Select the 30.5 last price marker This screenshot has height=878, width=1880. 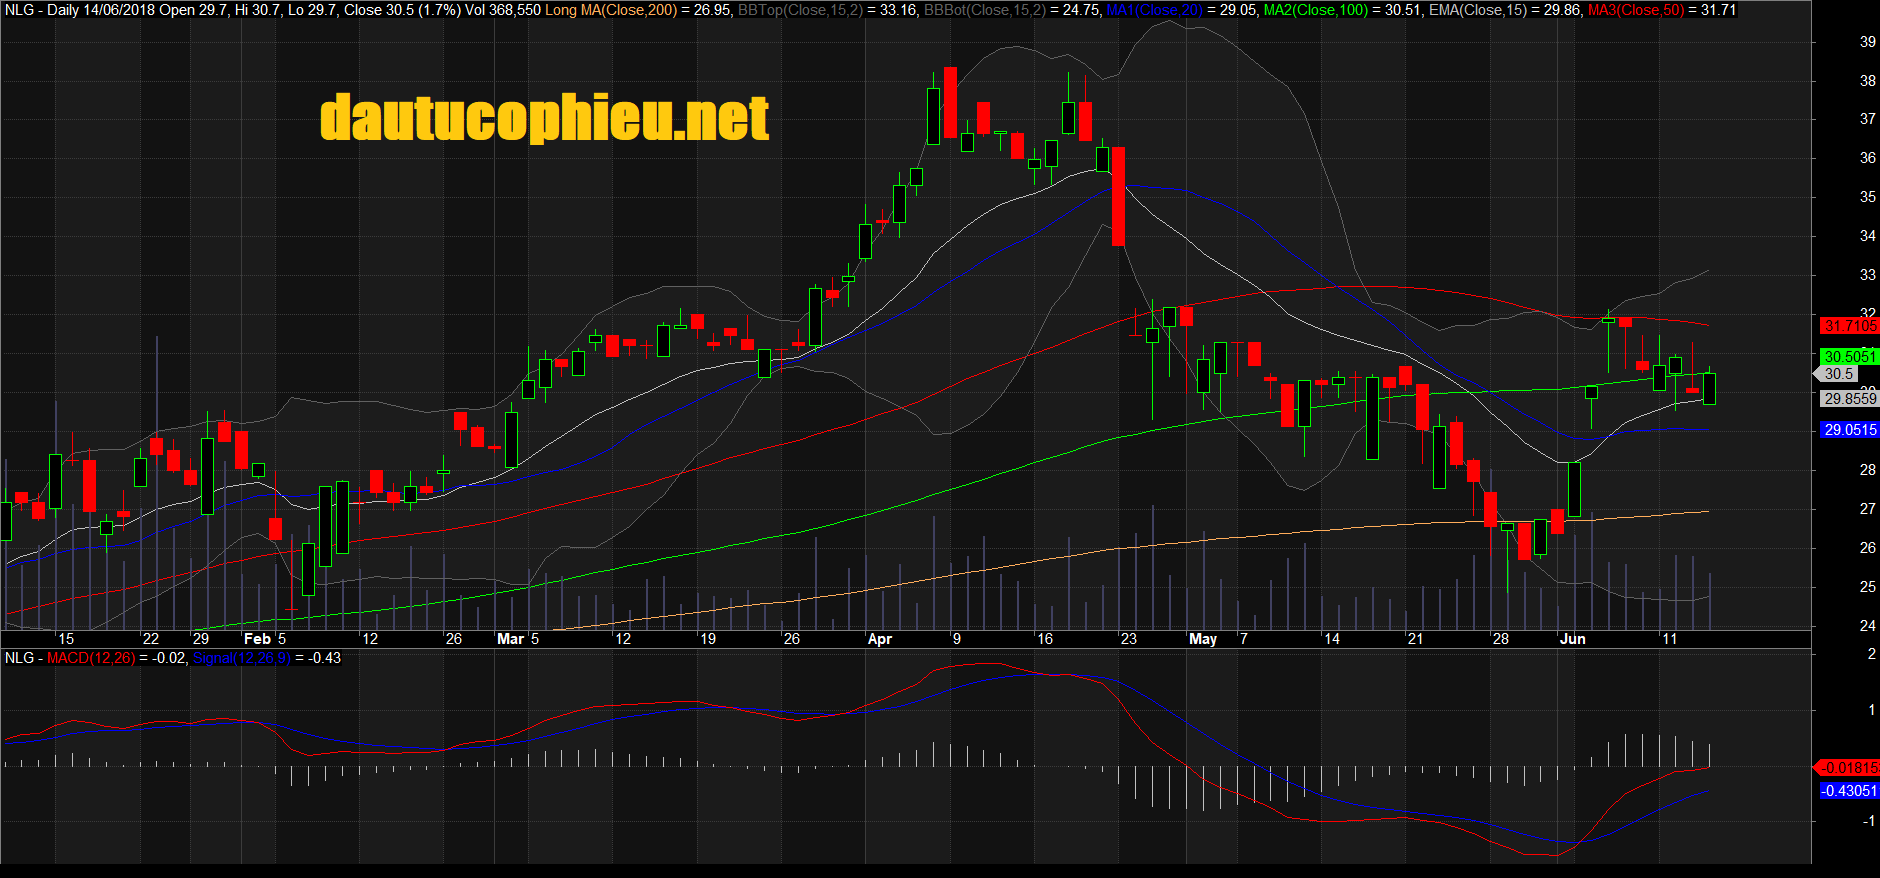click(x=1838, y=374)
